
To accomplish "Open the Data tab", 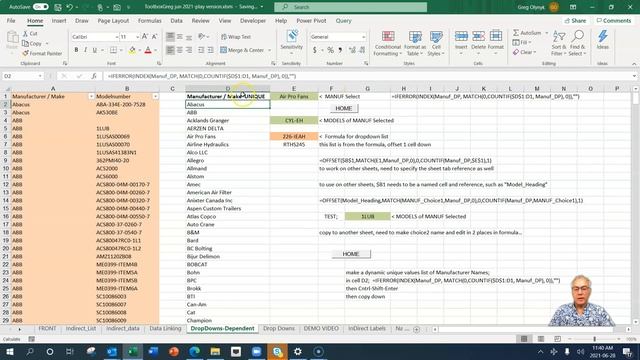I will (176, 20).
